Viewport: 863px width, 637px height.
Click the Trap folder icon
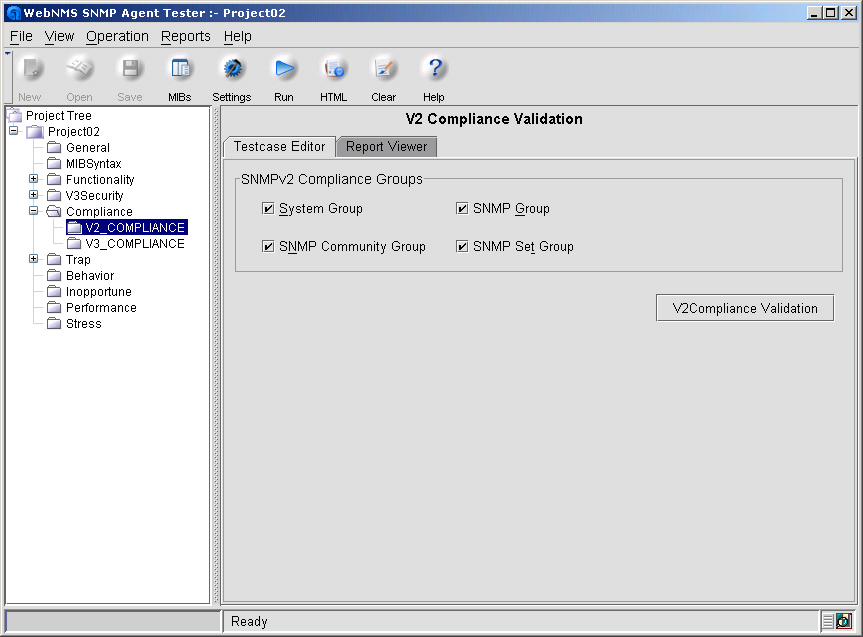(x=54, y=259)
